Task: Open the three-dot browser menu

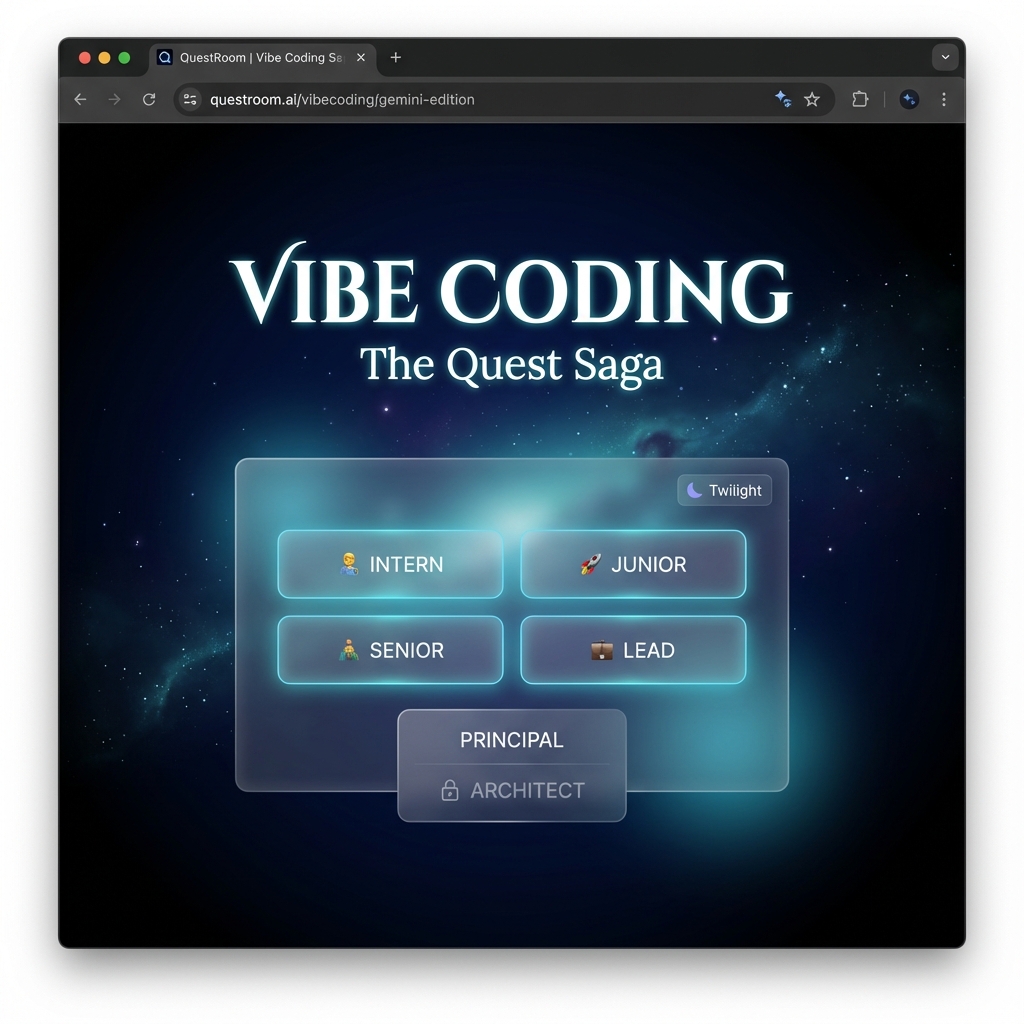Action: 943,99
